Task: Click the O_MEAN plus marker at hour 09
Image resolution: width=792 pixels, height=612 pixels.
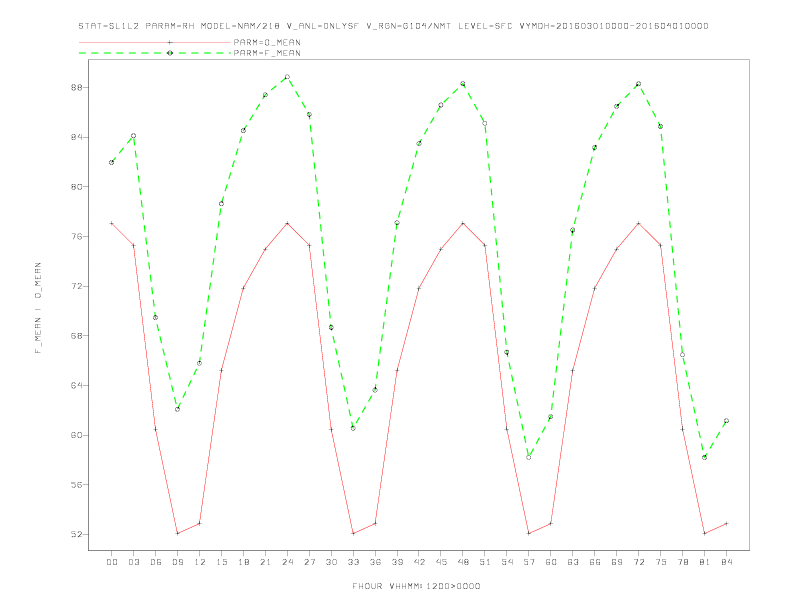Action: tap(177, 533)
